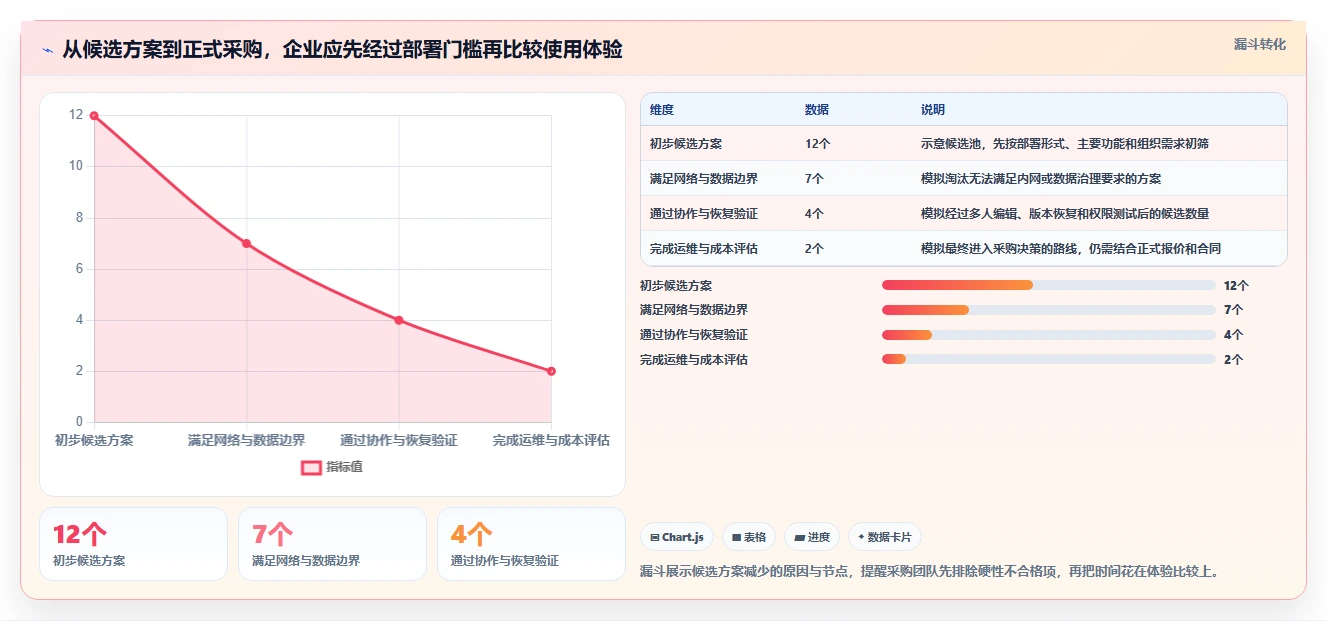Click description starting with 模拟经过多人编辑
The width and height of the screenshot is (1327, 621).
pyautogui.click(x=1065, y=214)
